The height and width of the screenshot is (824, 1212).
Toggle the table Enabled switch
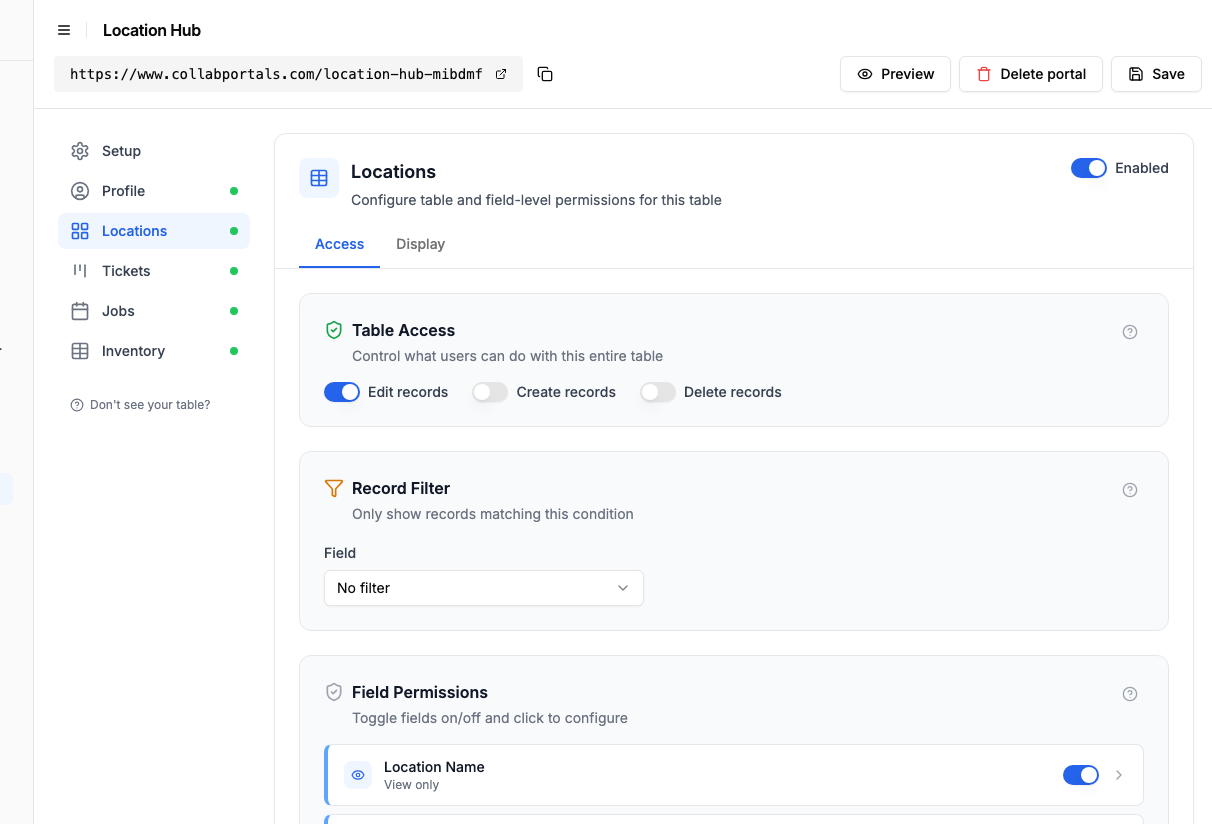coord(1089,168)
